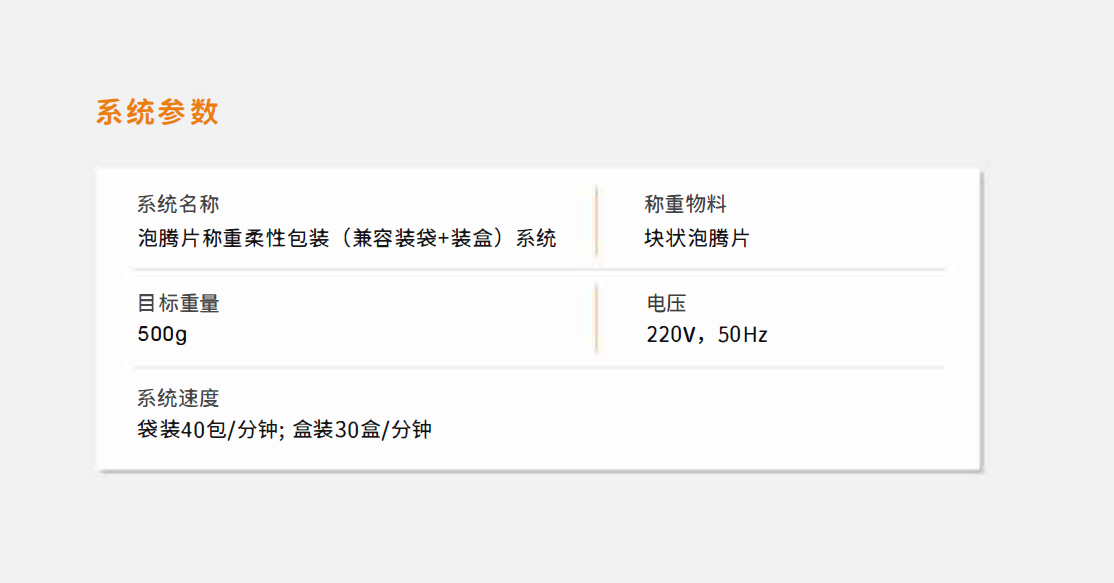Click the 盒装30盒/分钟 speed text
1114x583 pixels.
point(362,430)
